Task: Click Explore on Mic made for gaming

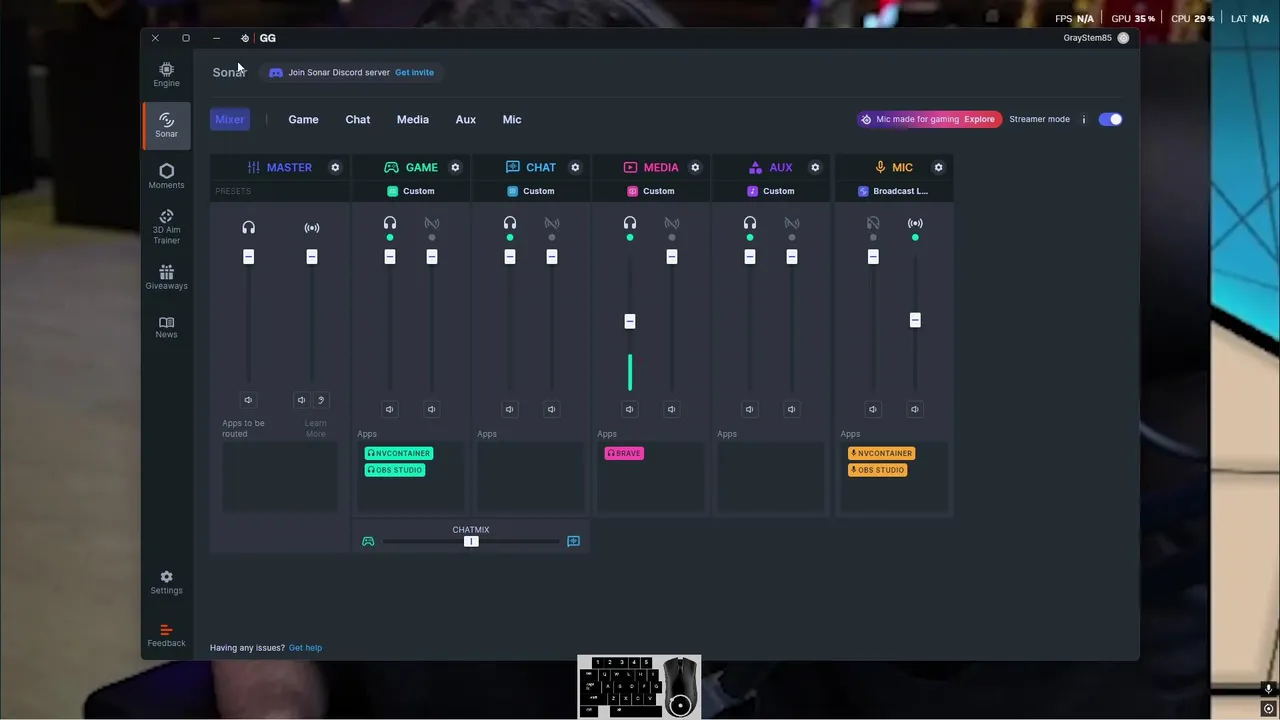Action: pyautogui.click(x=979, y=119)
